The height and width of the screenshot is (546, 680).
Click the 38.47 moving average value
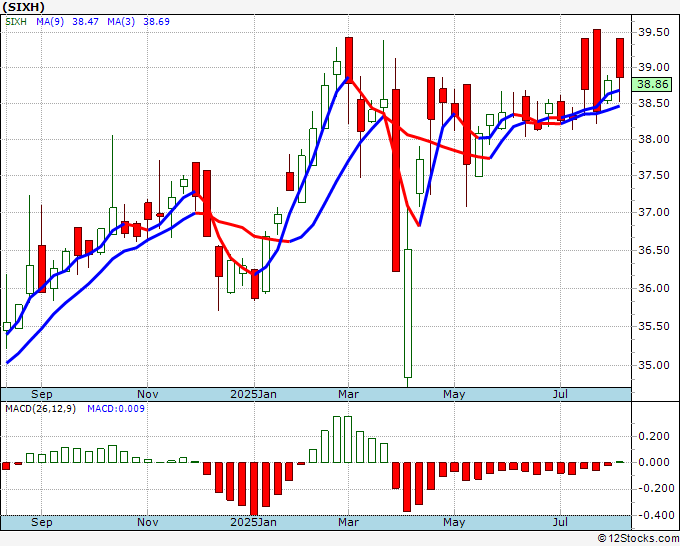[85, 22]
